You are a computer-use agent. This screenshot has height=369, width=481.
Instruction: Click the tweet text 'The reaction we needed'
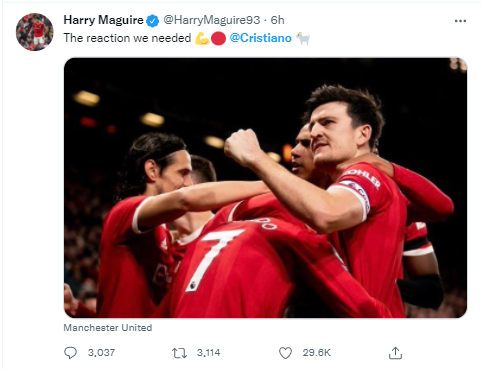[127, 38]
